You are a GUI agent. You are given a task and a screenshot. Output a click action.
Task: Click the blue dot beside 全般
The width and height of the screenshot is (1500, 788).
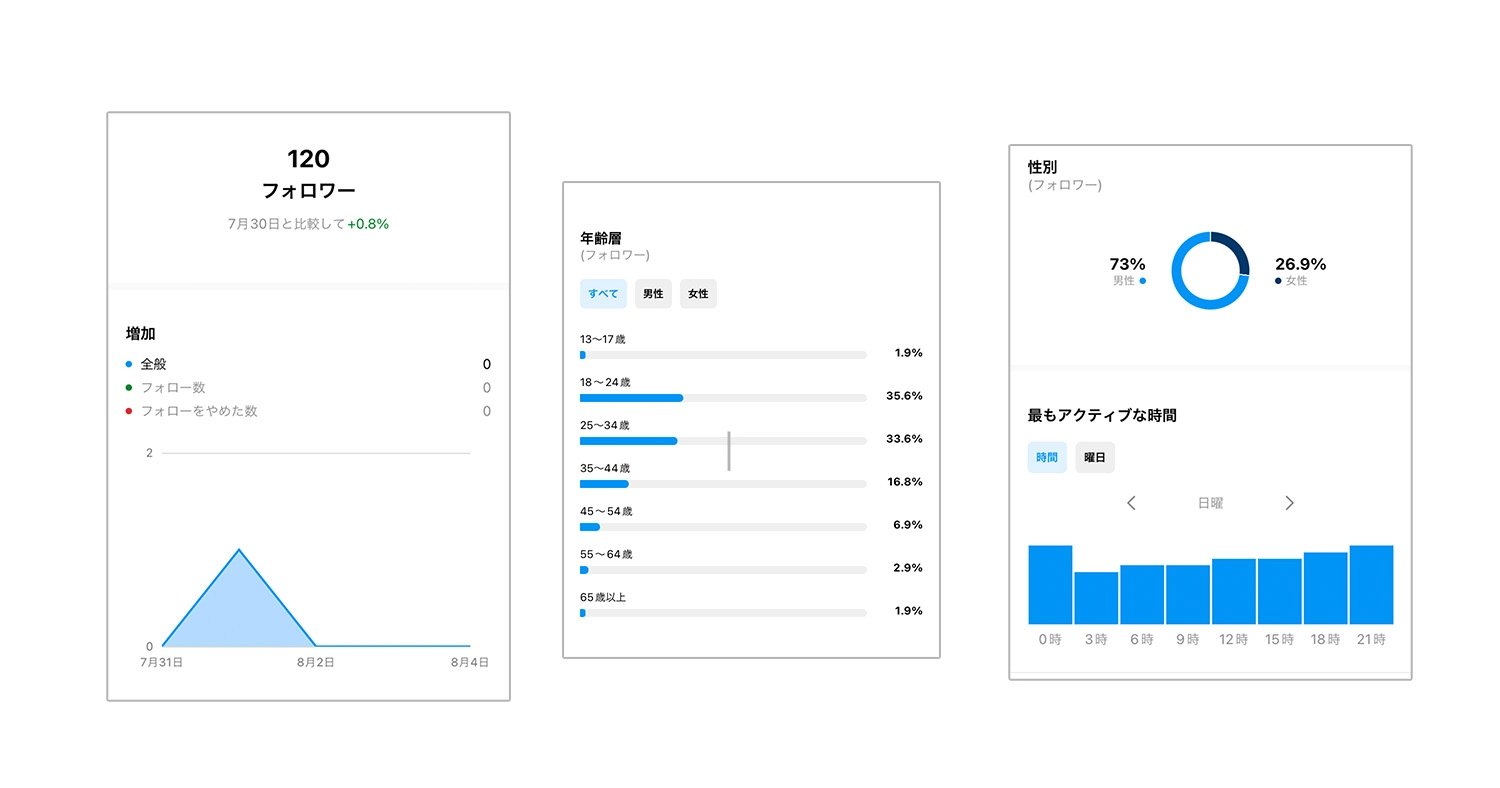(x=129, y=364)
